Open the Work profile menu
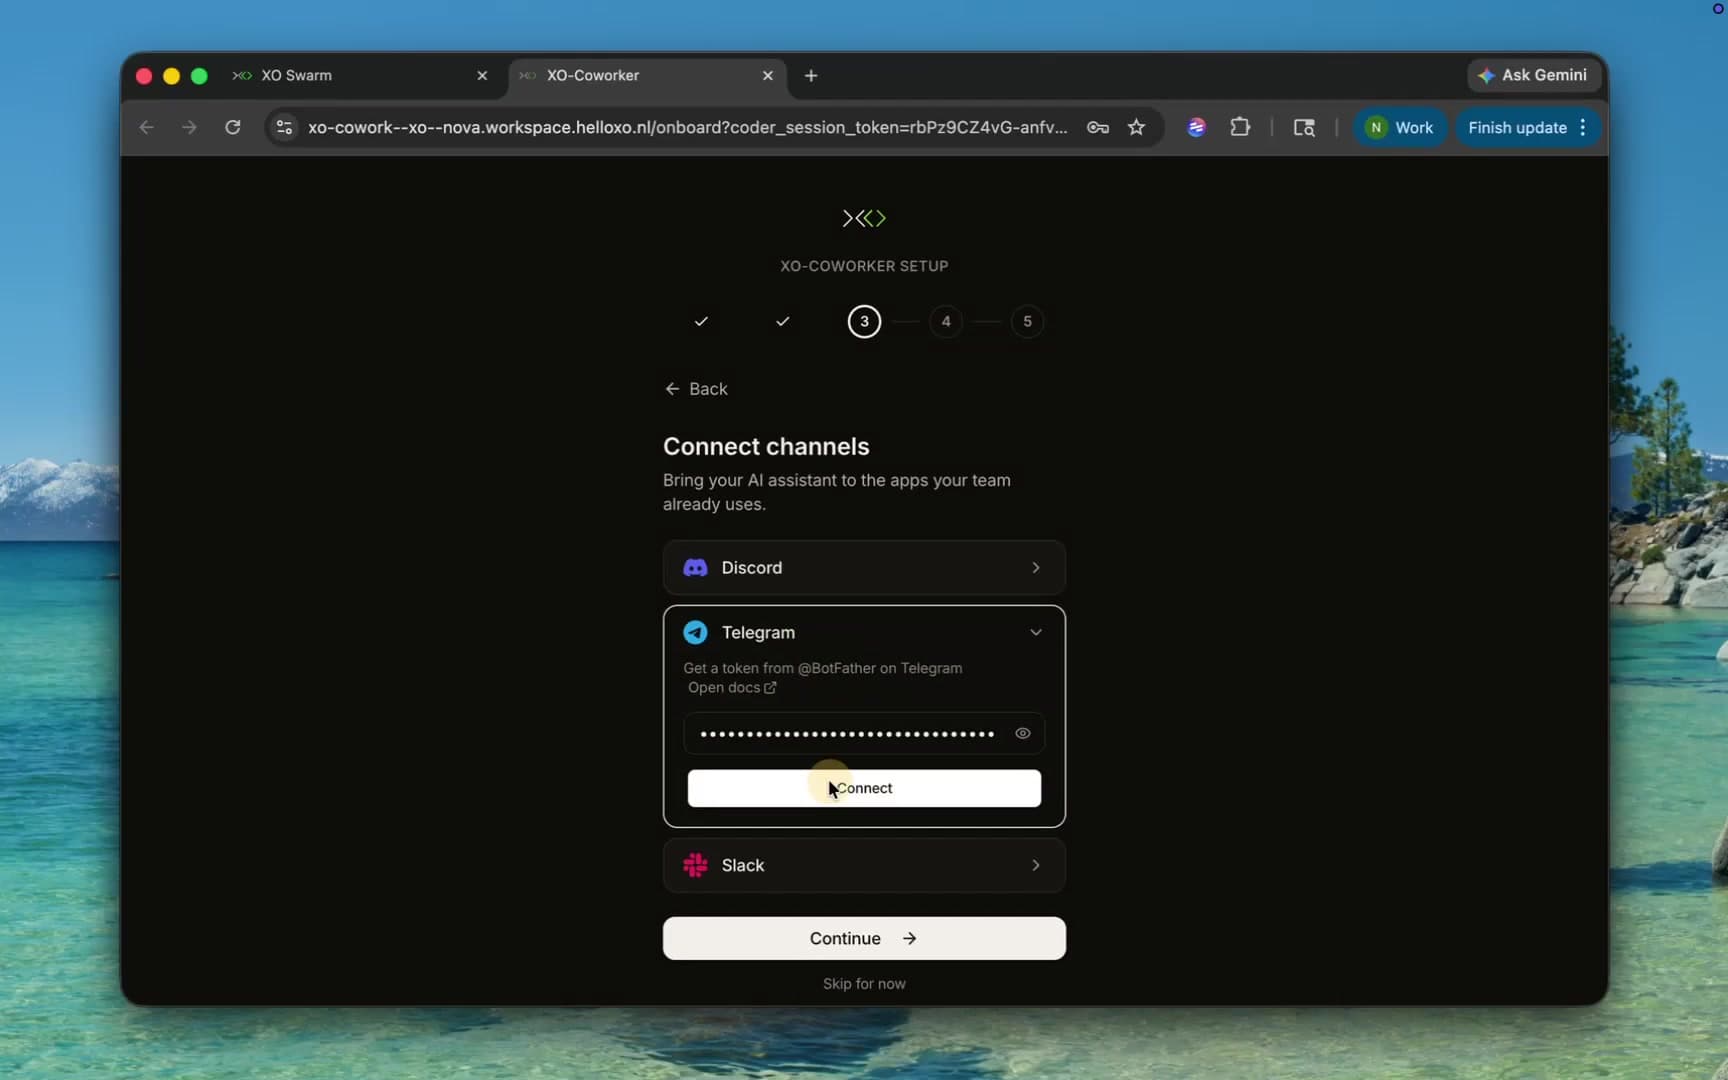Screen dimensions: 1728x1080 click(x=1400, y=127)
